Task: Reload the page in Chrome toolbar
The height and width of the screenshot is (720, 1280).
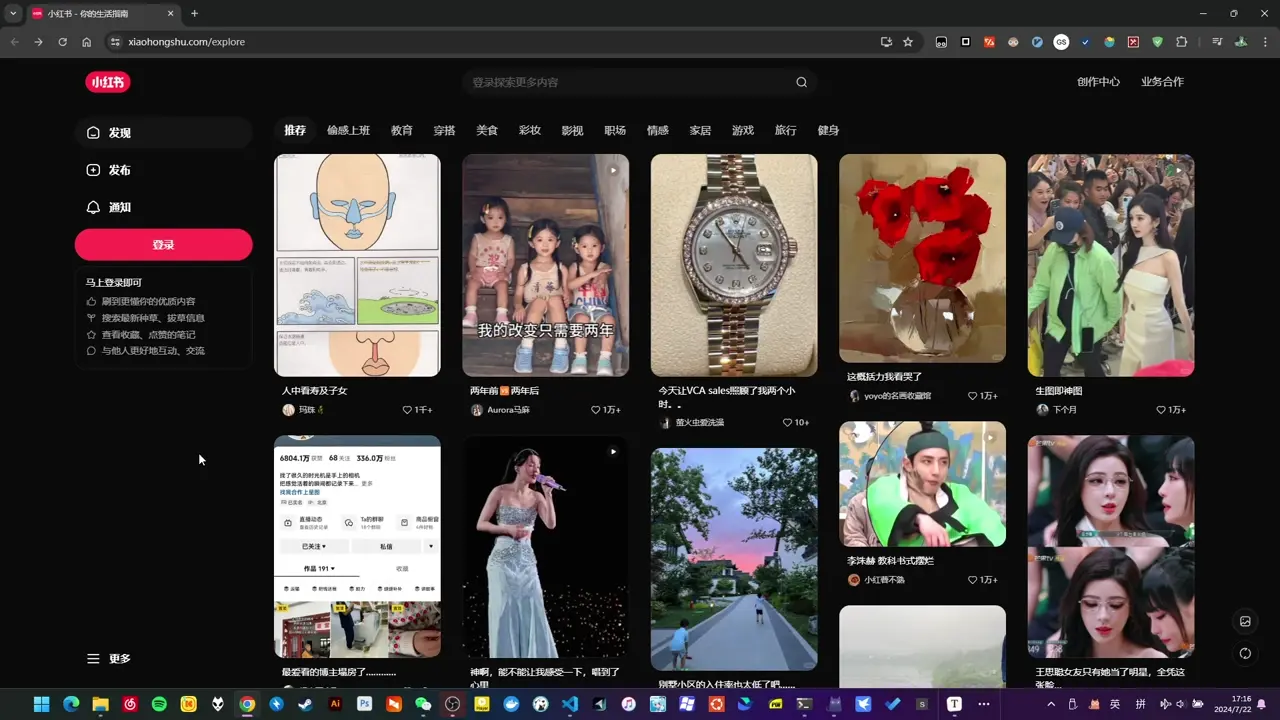Action: click(x=62, y=42)
